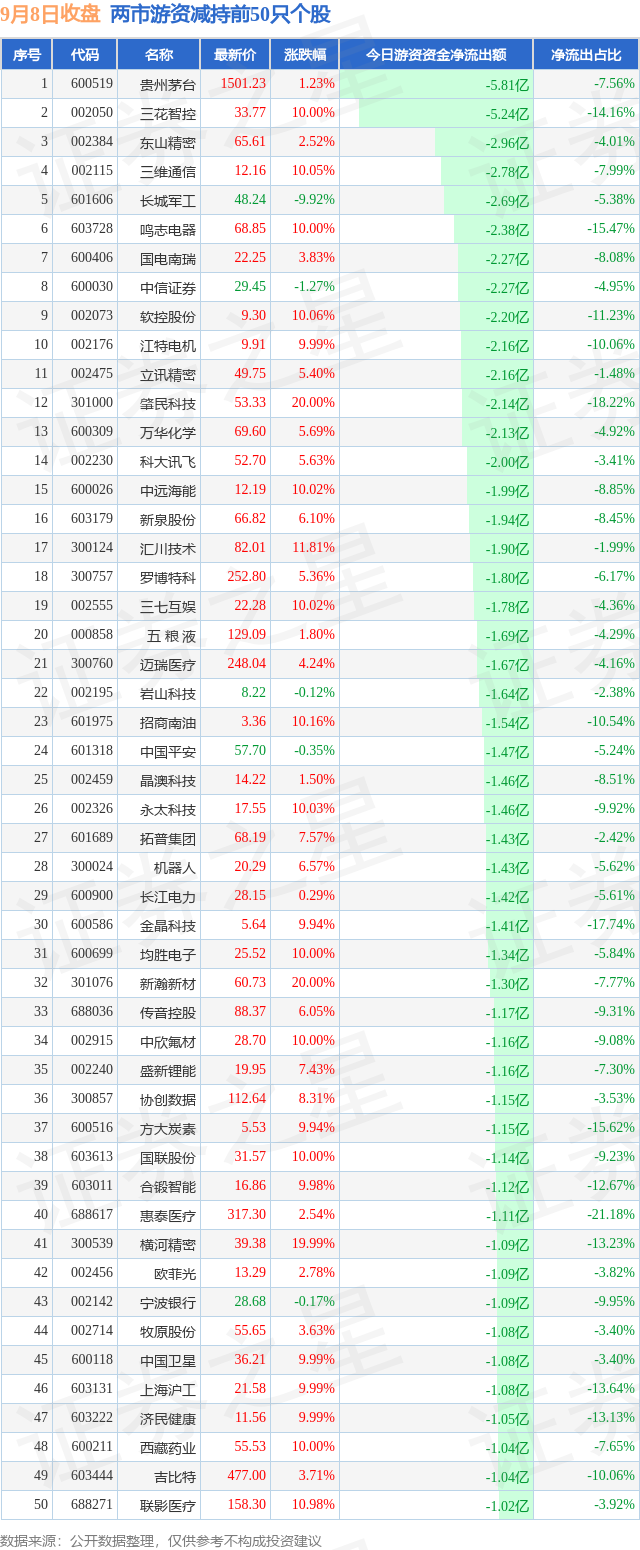Click the 代码 column header
Viewport: 640px width, 1550px height.
[x=85, y=55]
